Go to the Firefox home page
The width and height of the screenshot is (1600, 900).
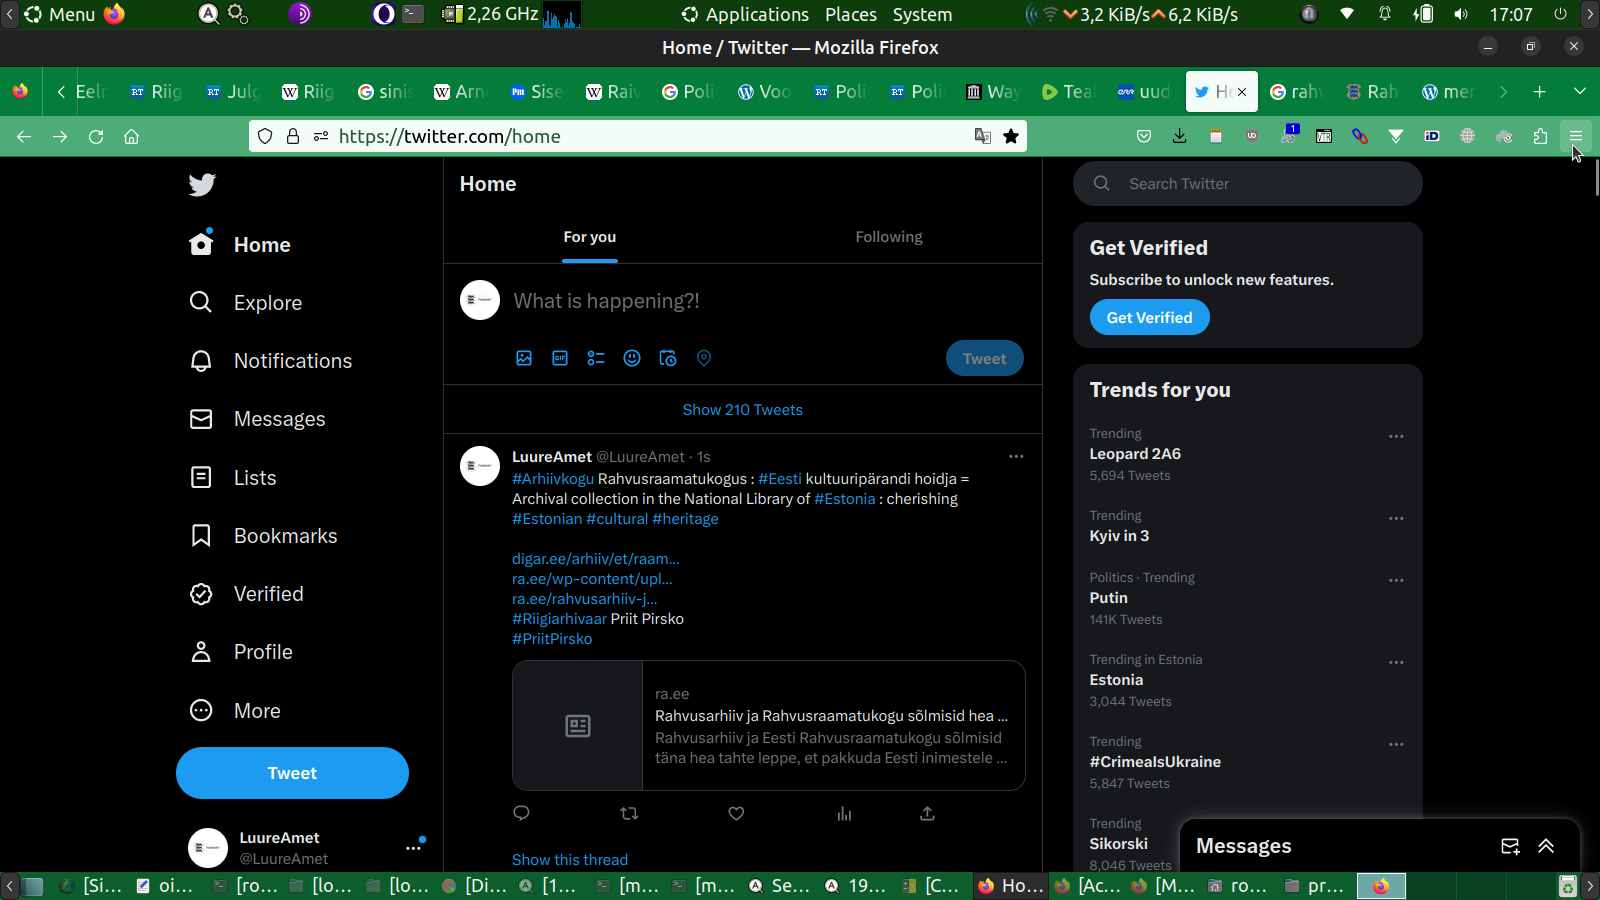point(131,137)
